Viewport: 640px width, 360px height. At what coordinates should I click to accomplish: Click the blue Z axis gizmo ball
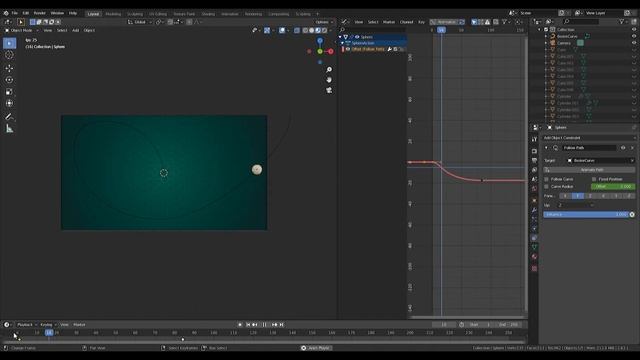320,41
